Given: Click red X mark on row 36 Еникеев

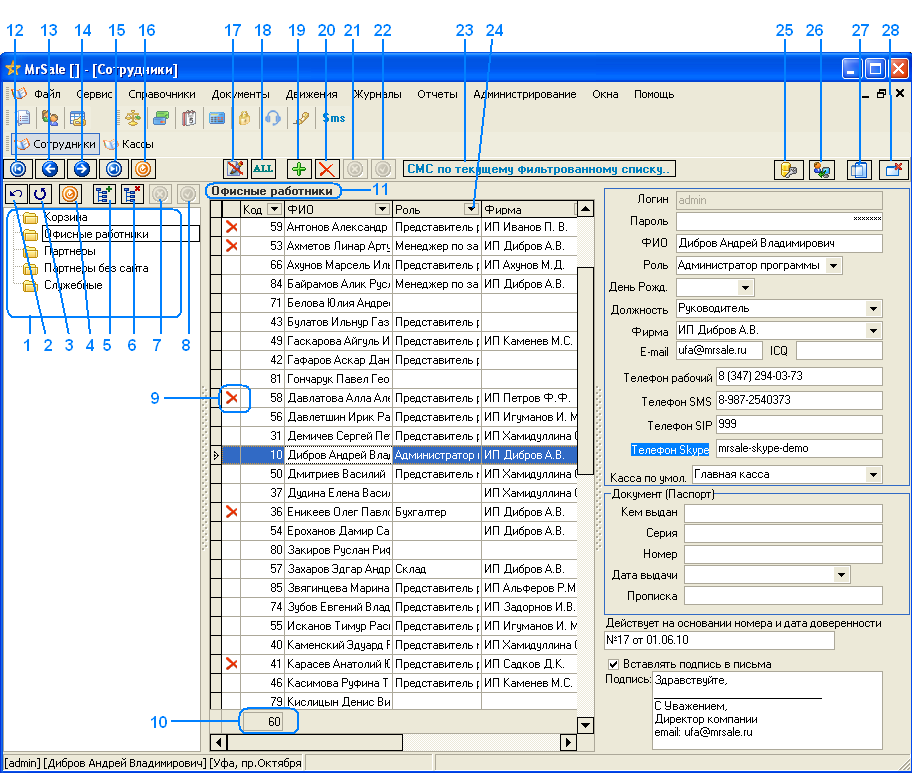Looking at the screenshot, I should 231,512.
